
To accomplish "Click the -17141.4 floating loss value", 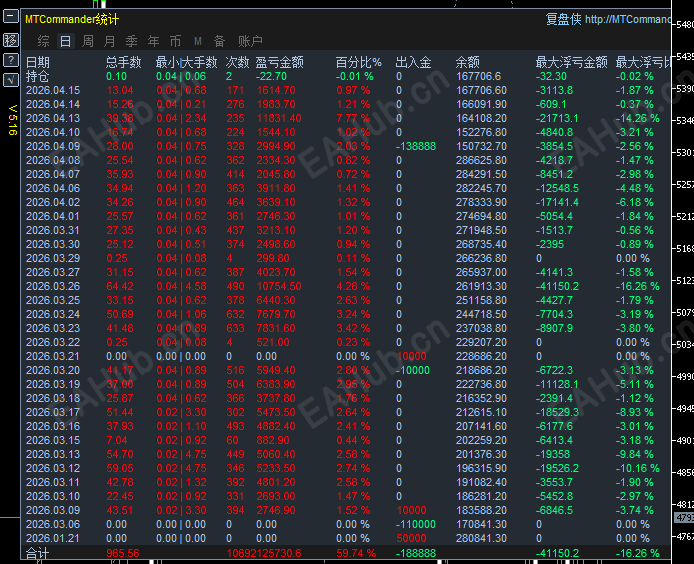I will (557, 202).
